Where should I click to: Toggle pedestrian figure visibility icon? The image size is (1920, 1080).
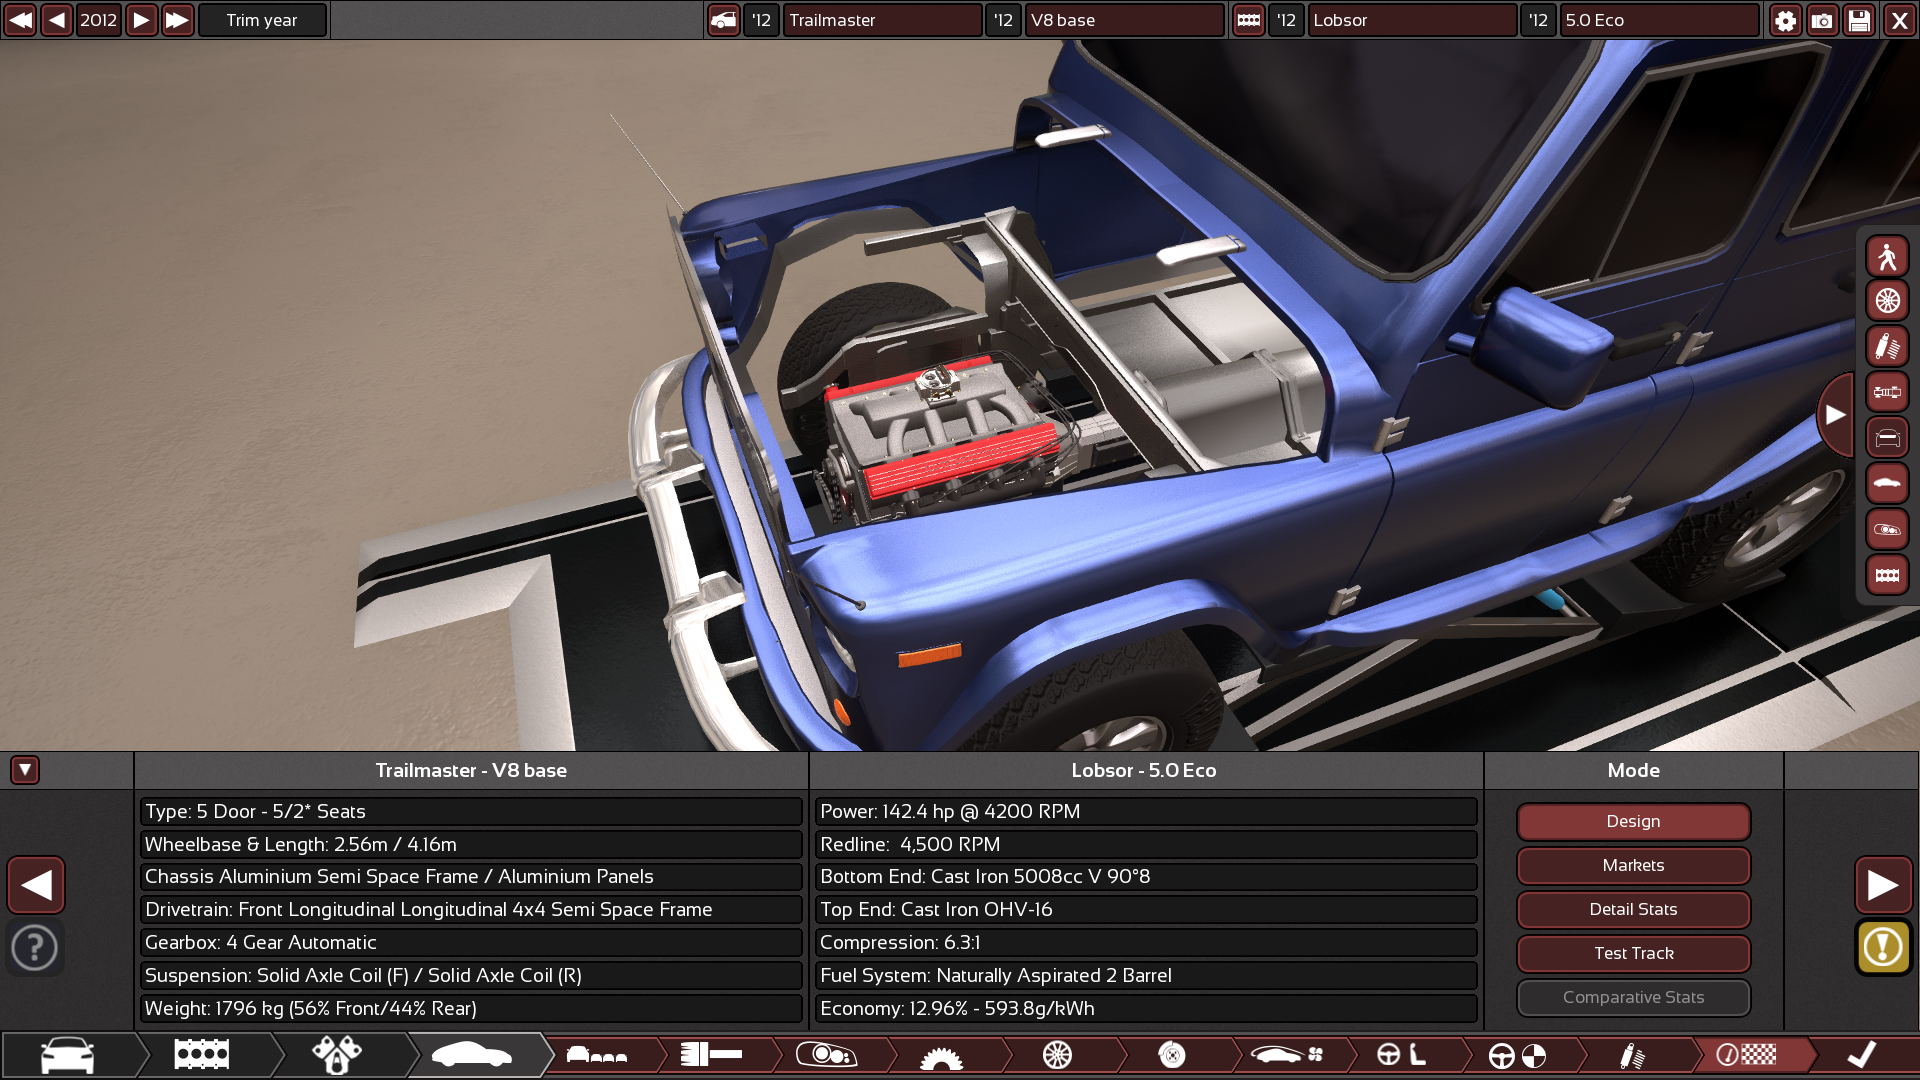click(x=1886, y=257)
